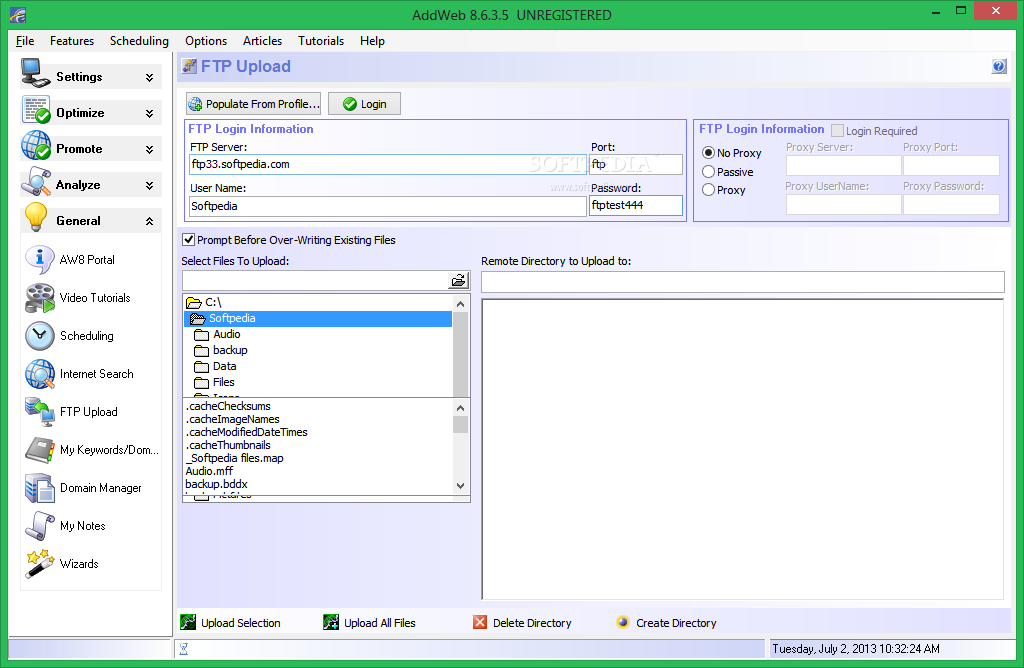Click the Promote globe icon
The height and width of the screenshot is (668, 1024).
(x=36, y=146)
